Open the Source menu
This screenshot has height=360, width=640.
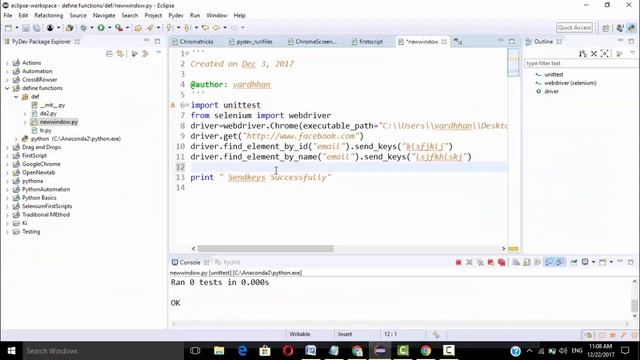[x=78, y=16]
